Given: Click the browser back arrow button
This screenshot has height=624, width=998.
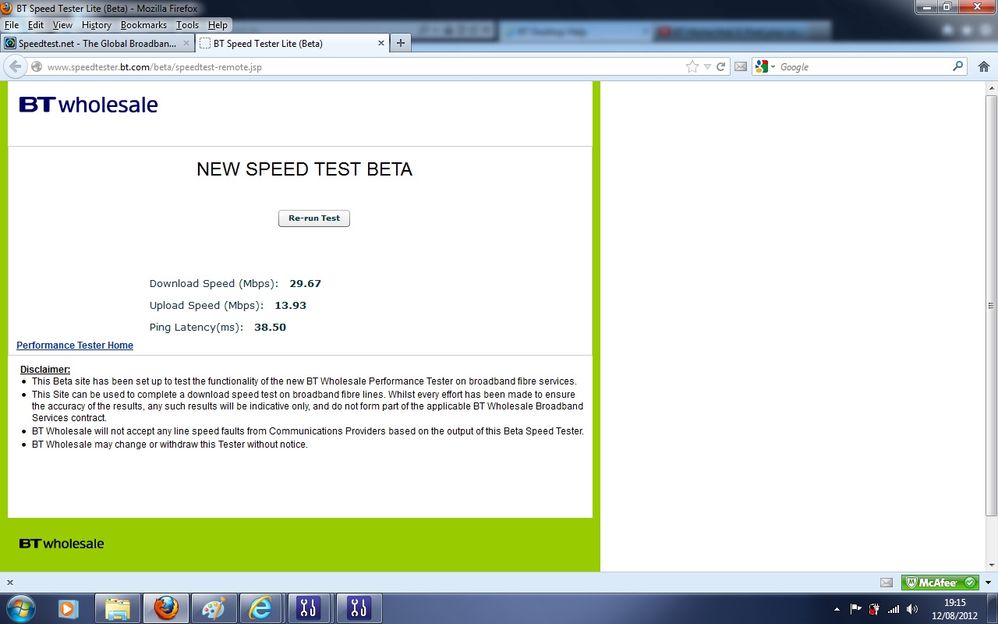Looking at the screenshot, I should [15, 67].
